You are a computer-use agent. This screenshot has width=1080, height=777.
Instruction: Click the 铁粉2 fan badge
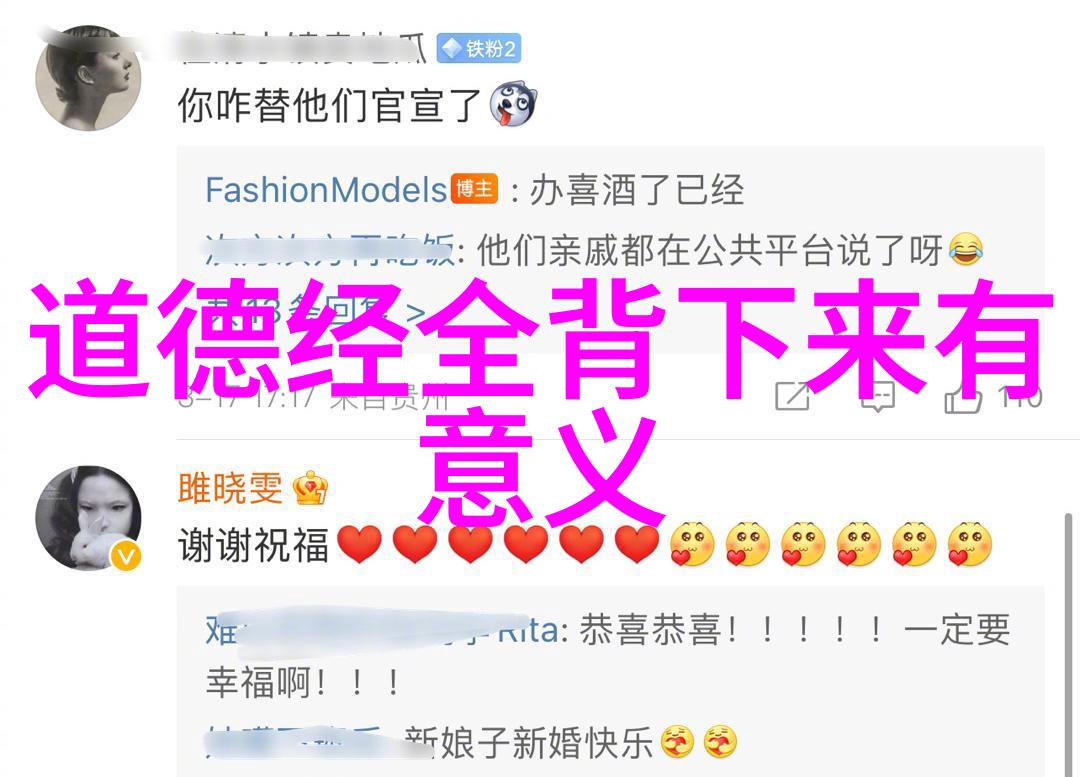pos(479,49)
